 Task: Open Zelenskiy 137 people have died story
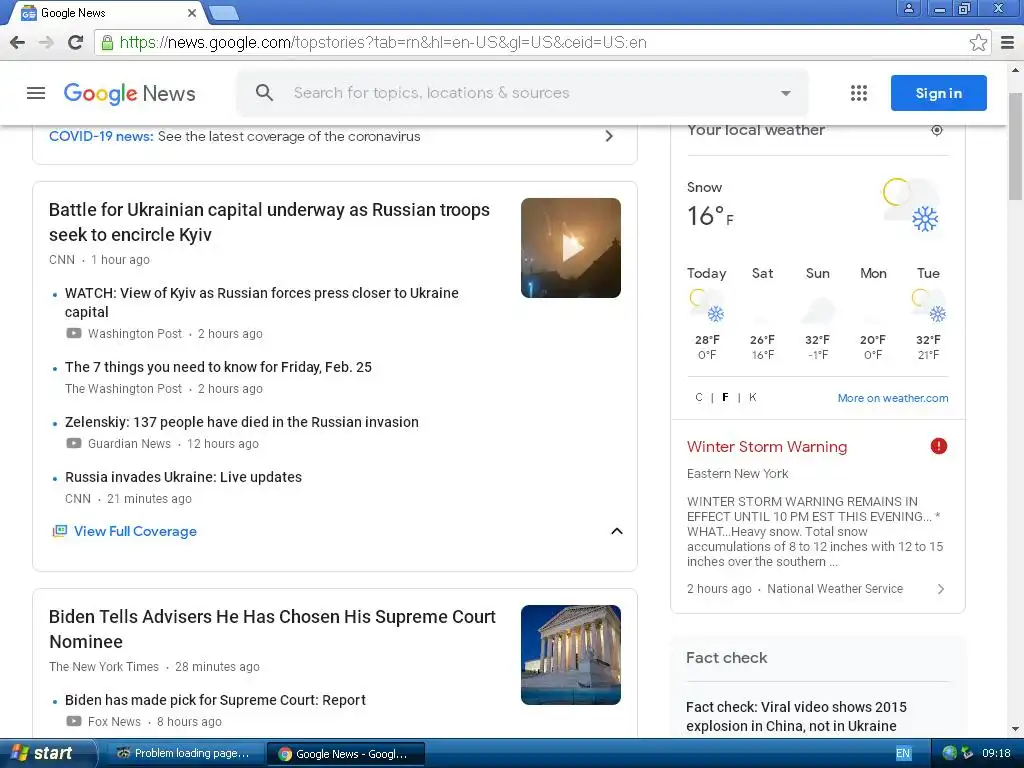click(242, 422)
